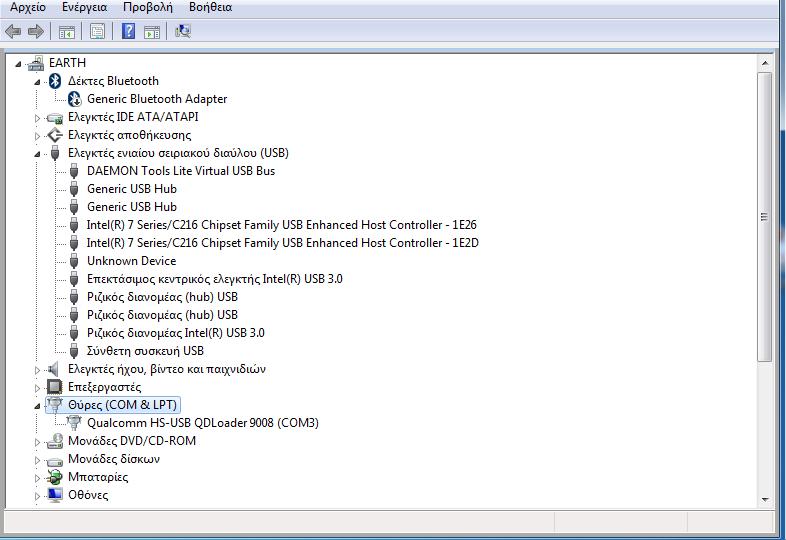
Task: Open Properties from the toolbar icon
Action: click(x=97, y=31)
